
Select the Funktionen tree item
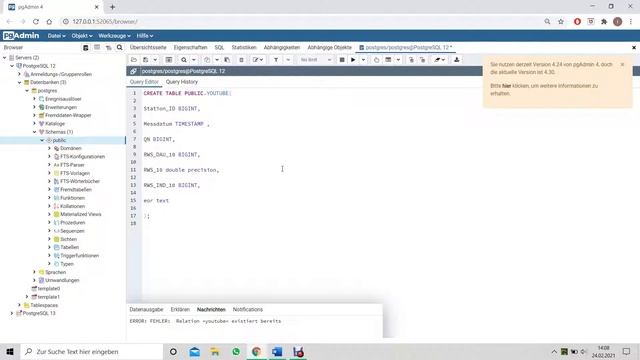click(x=72, y=198)
